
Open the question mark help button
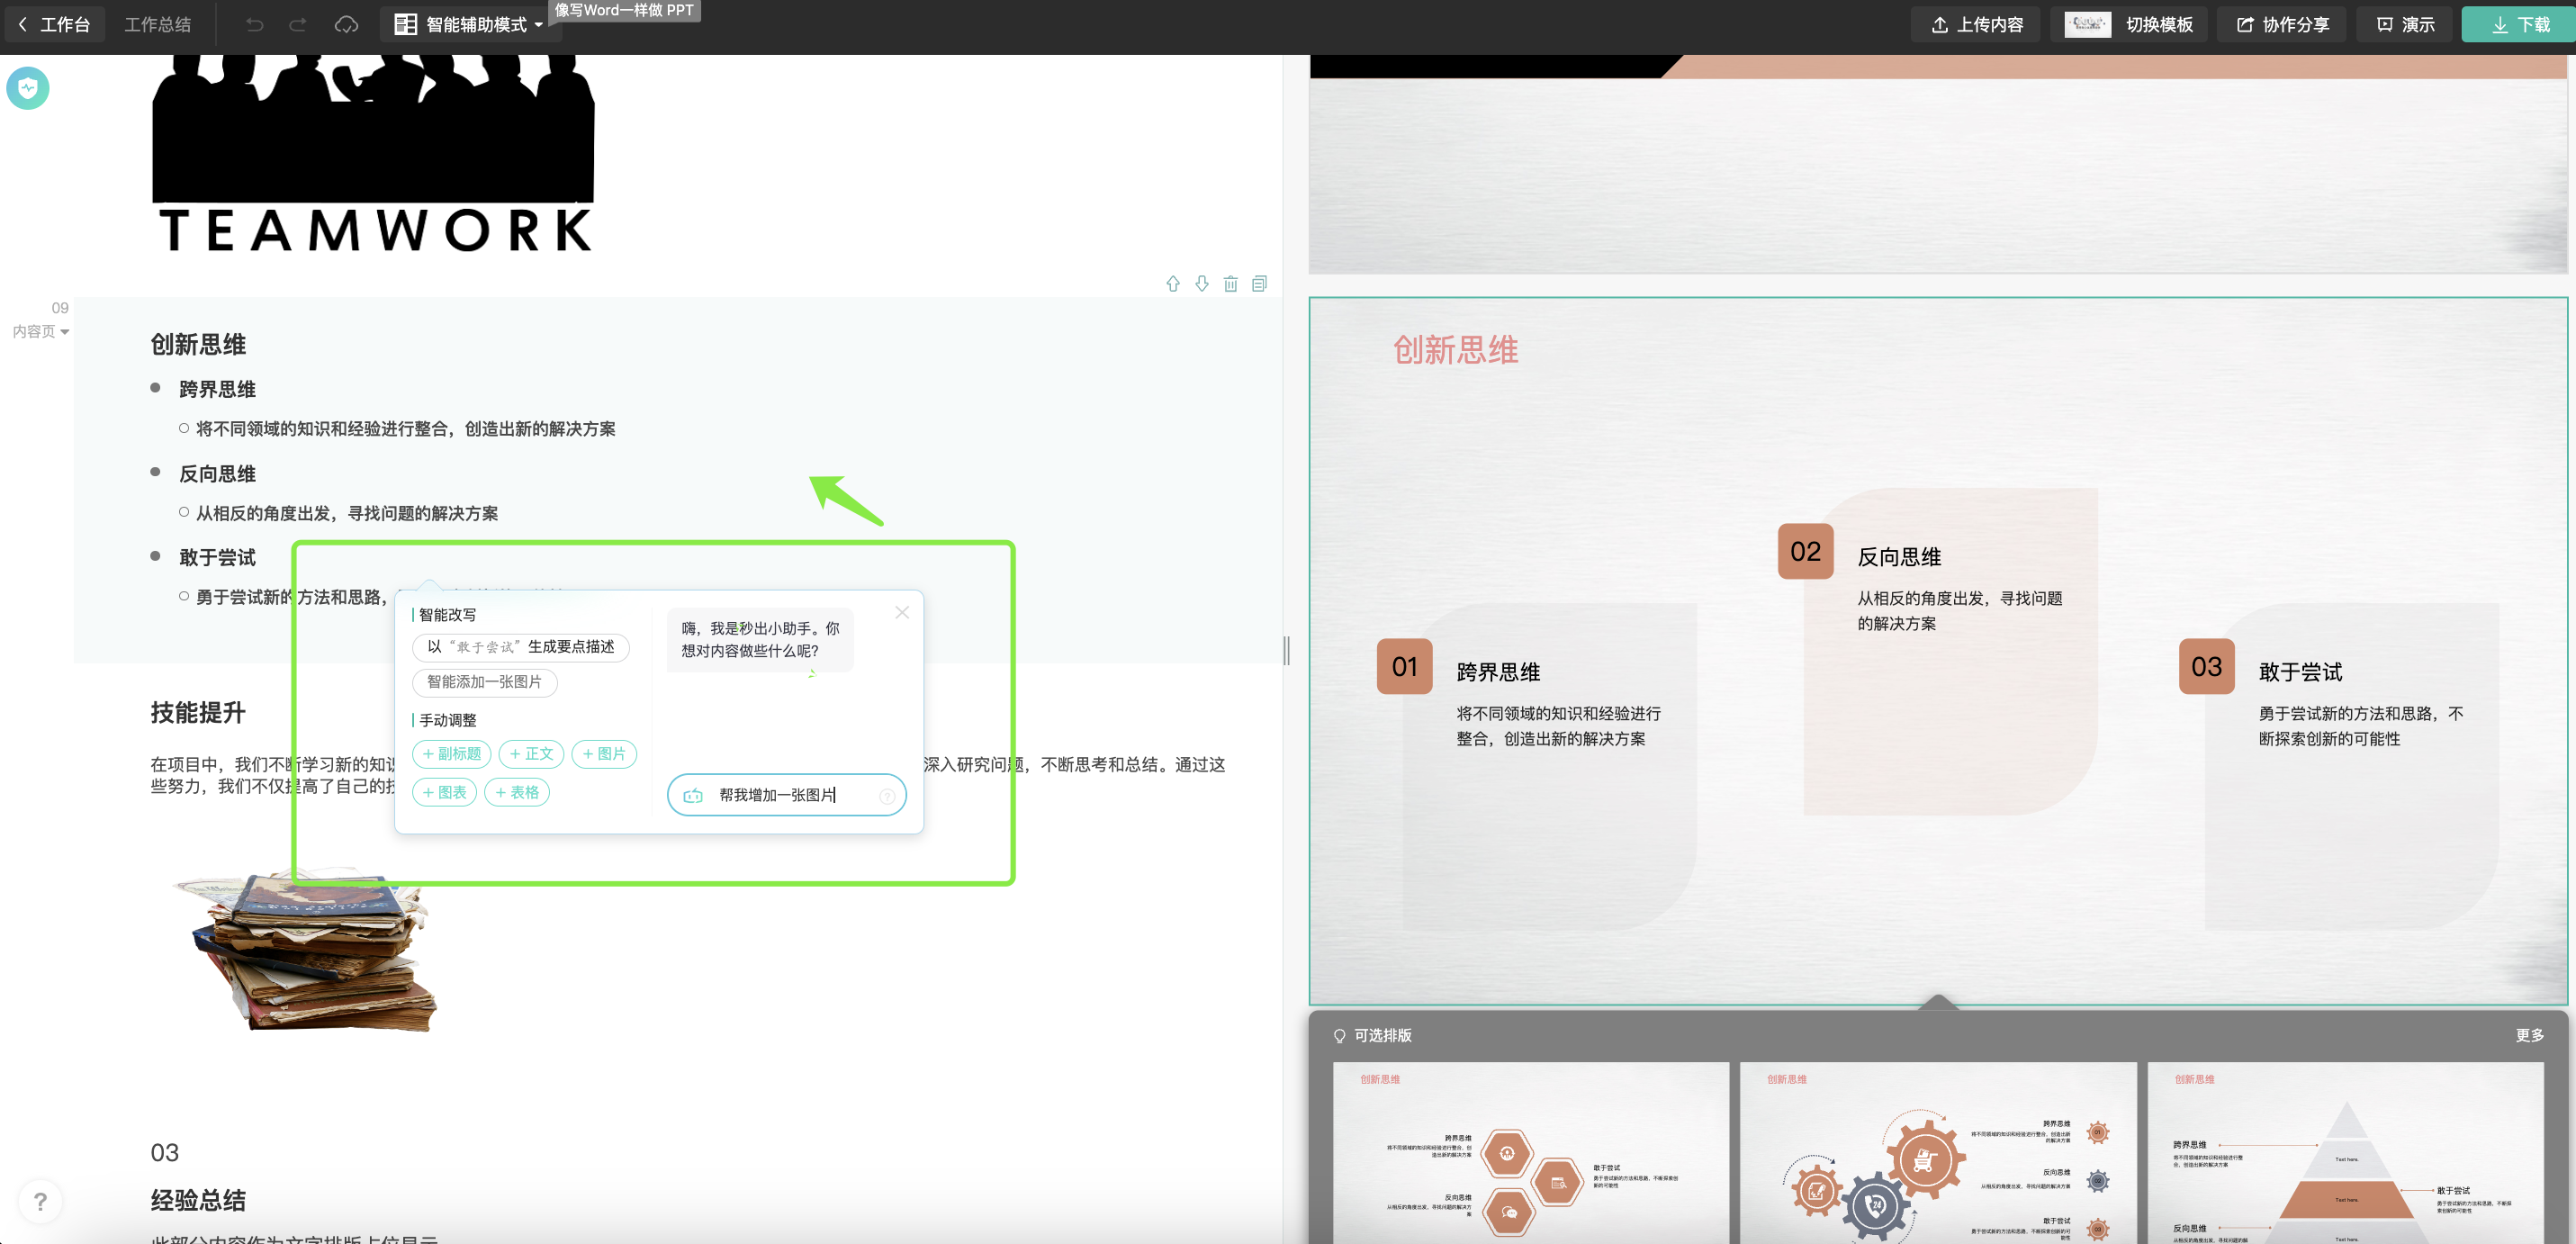click(x=40, y=1201)
